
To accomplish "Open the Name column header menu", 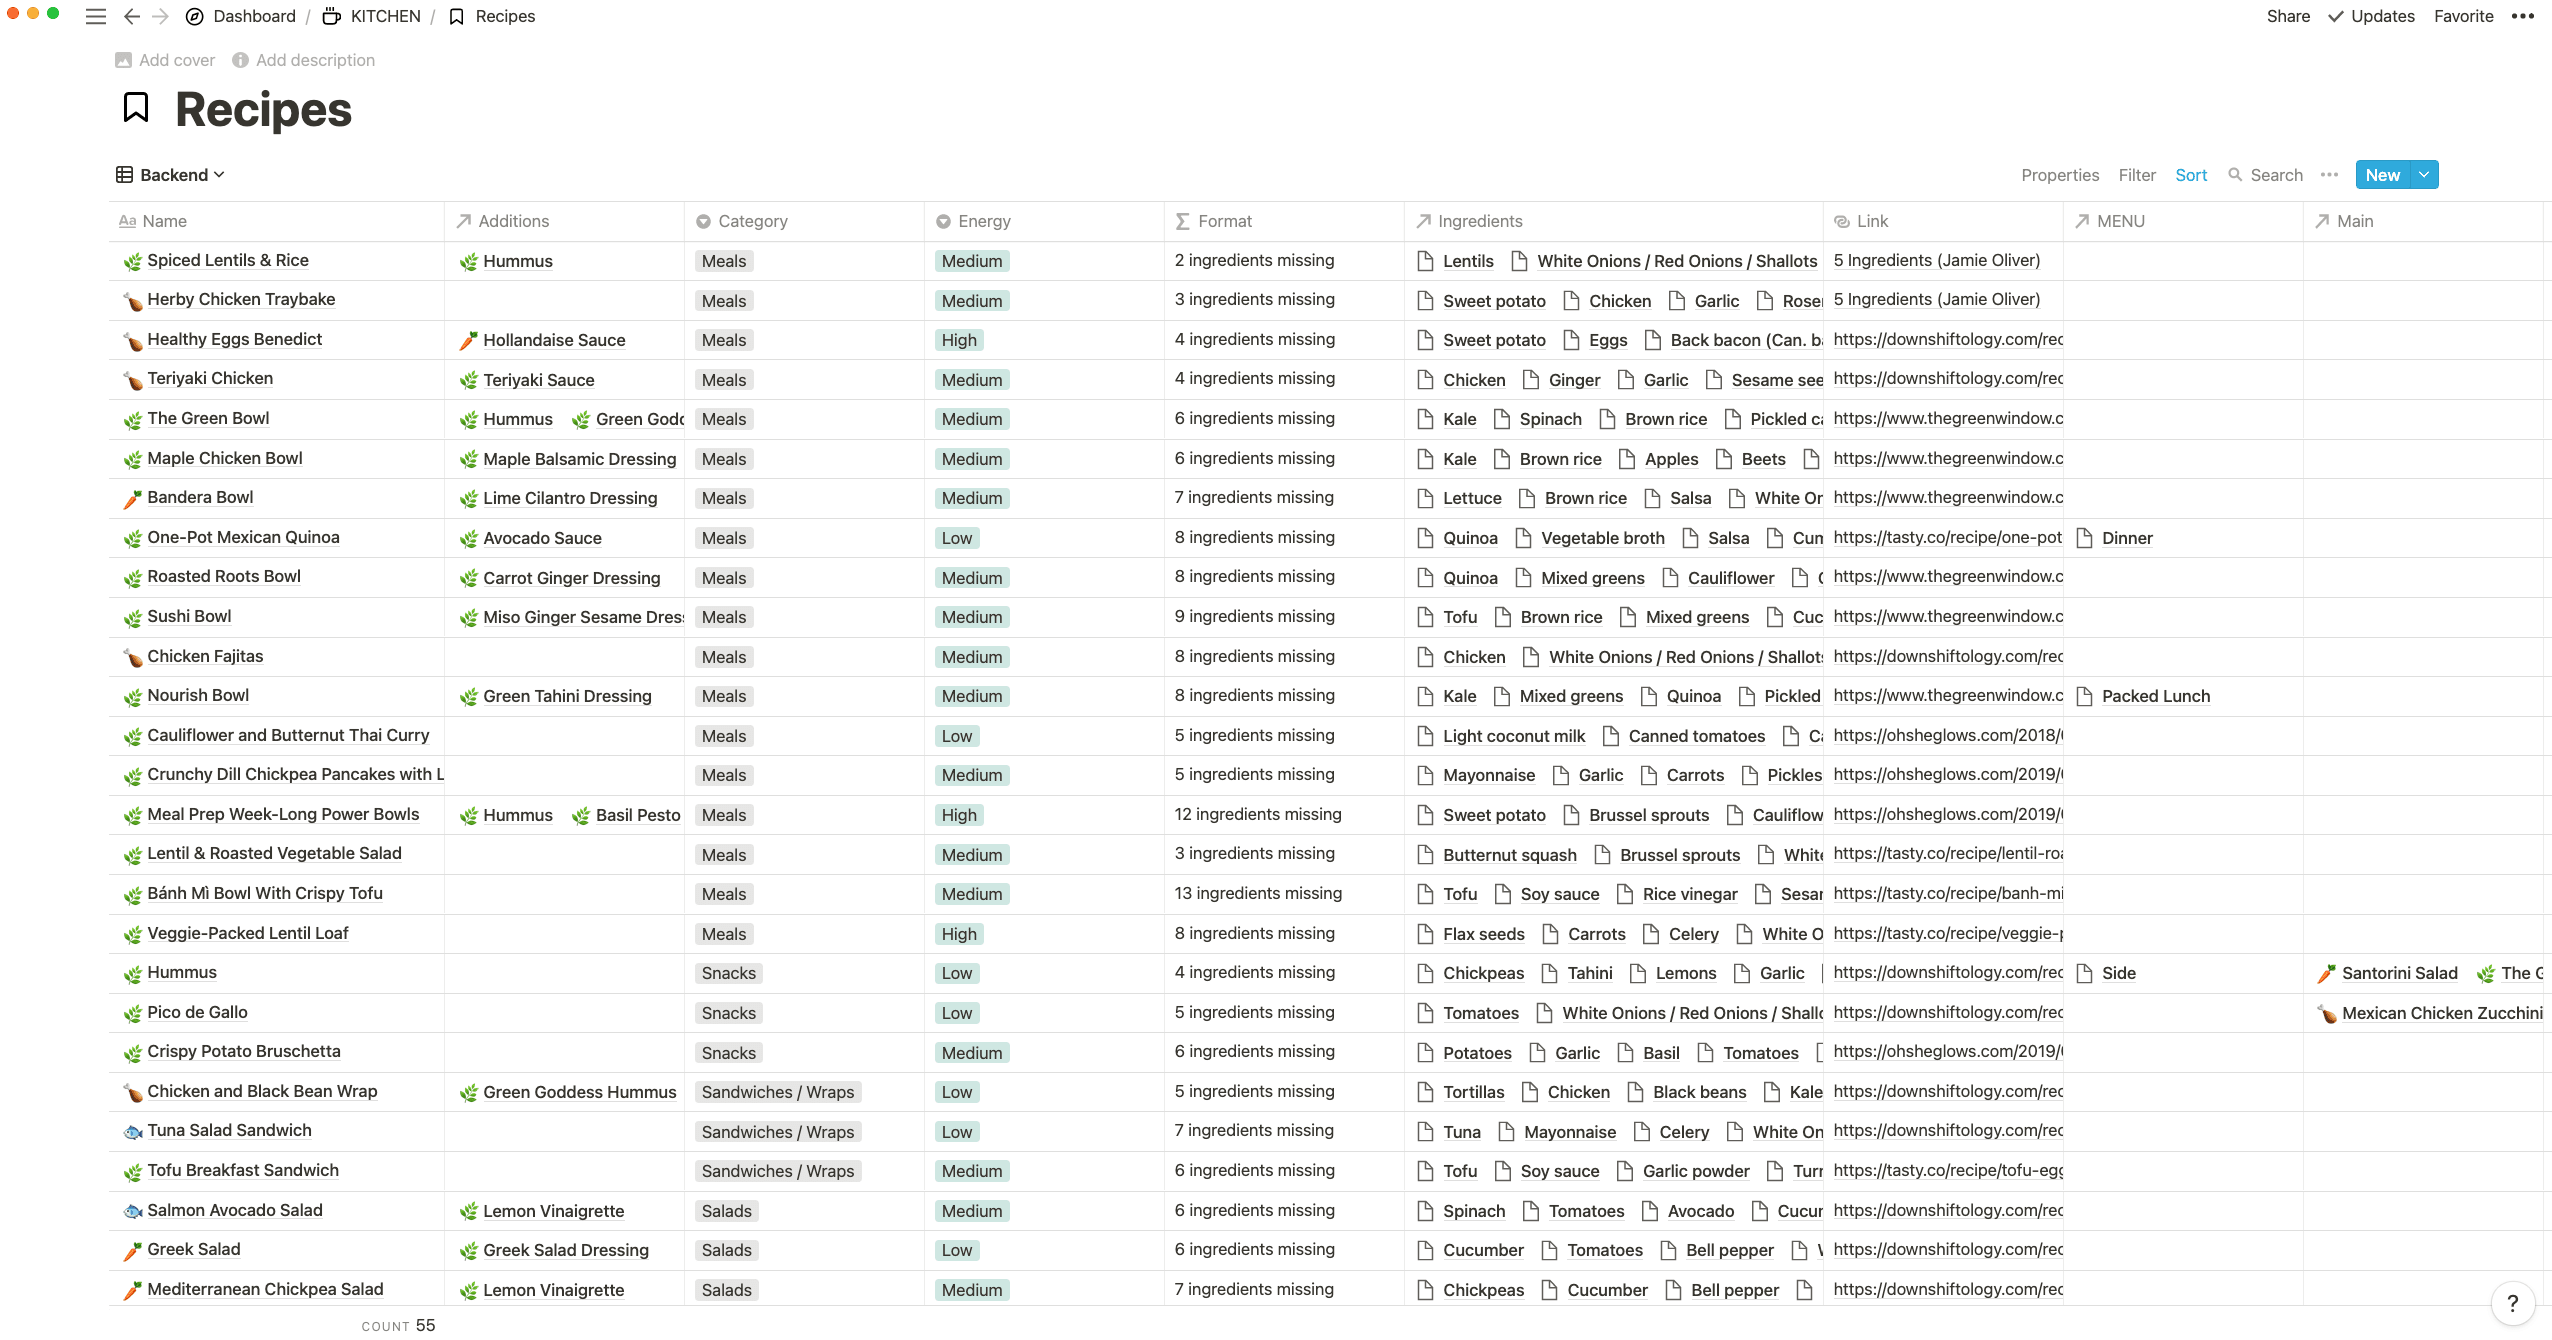I will click(x=277, y=221).
